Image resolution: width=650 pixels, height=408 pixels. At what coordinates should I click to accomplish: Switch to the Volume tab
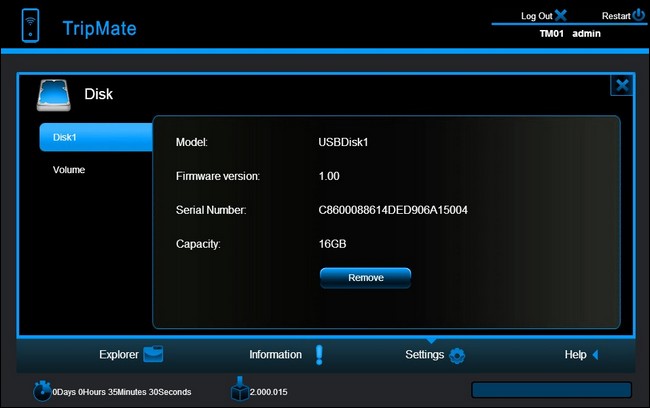pos(69,170)
